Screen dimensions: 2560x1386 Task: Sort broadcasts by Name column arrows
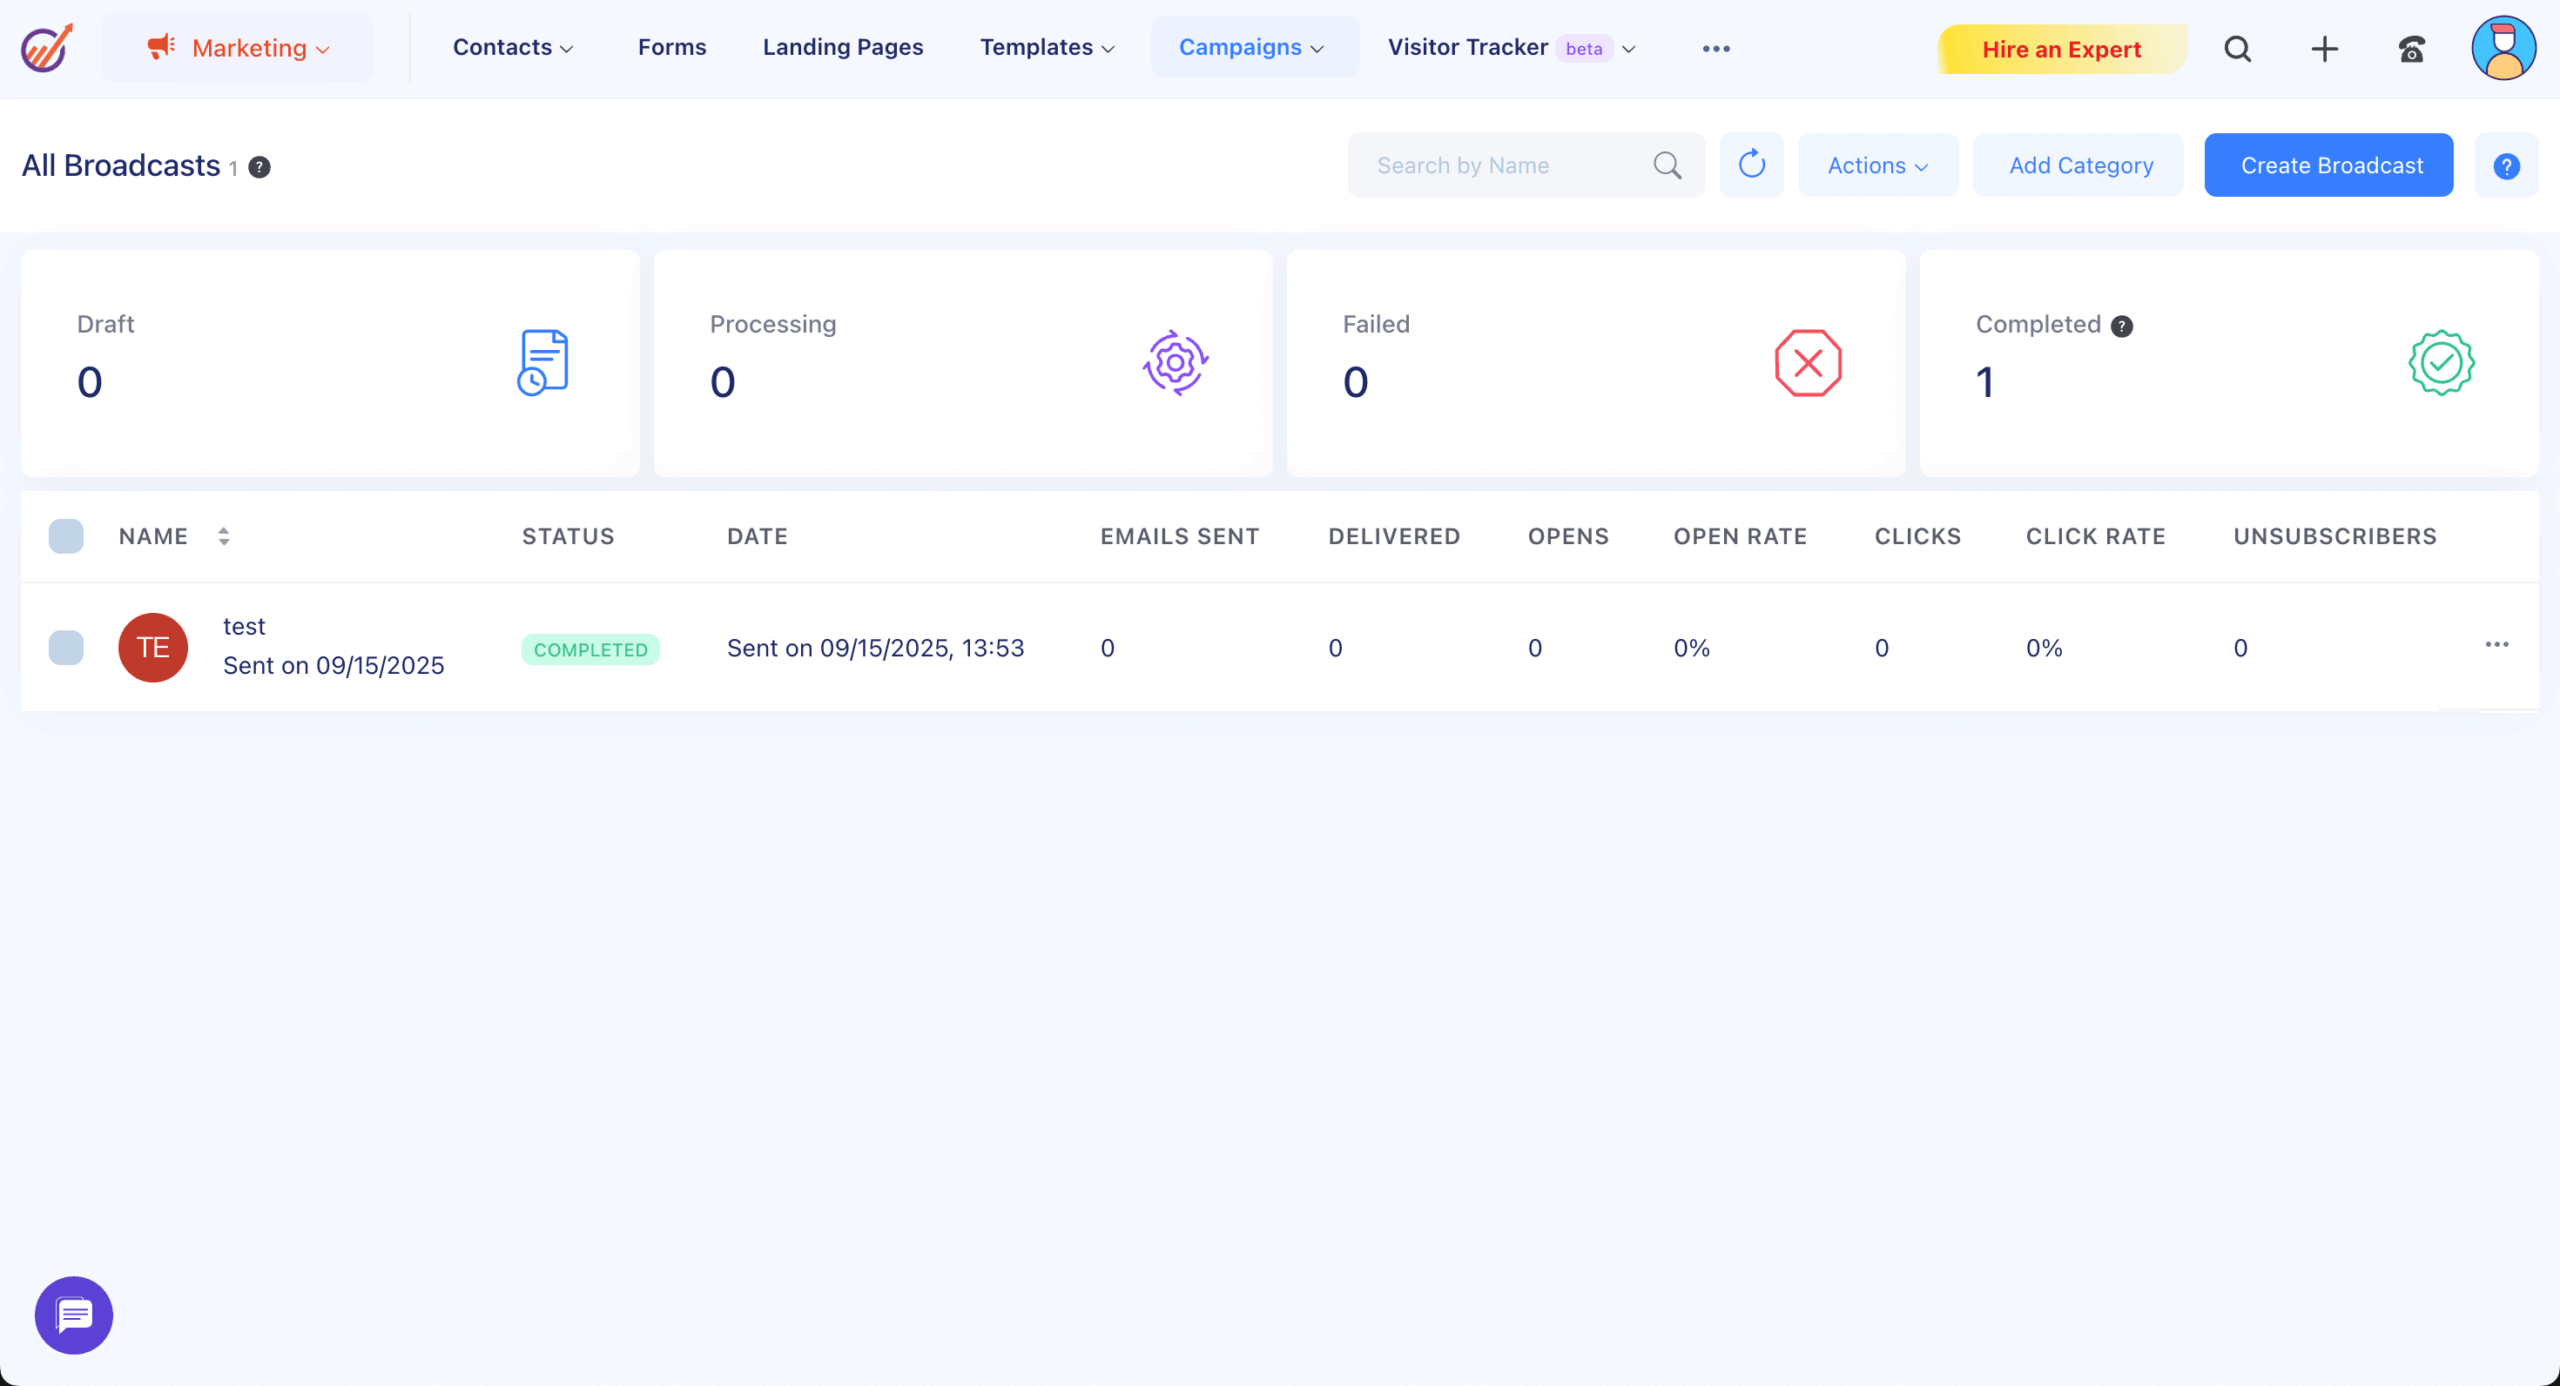click(224, 536)
